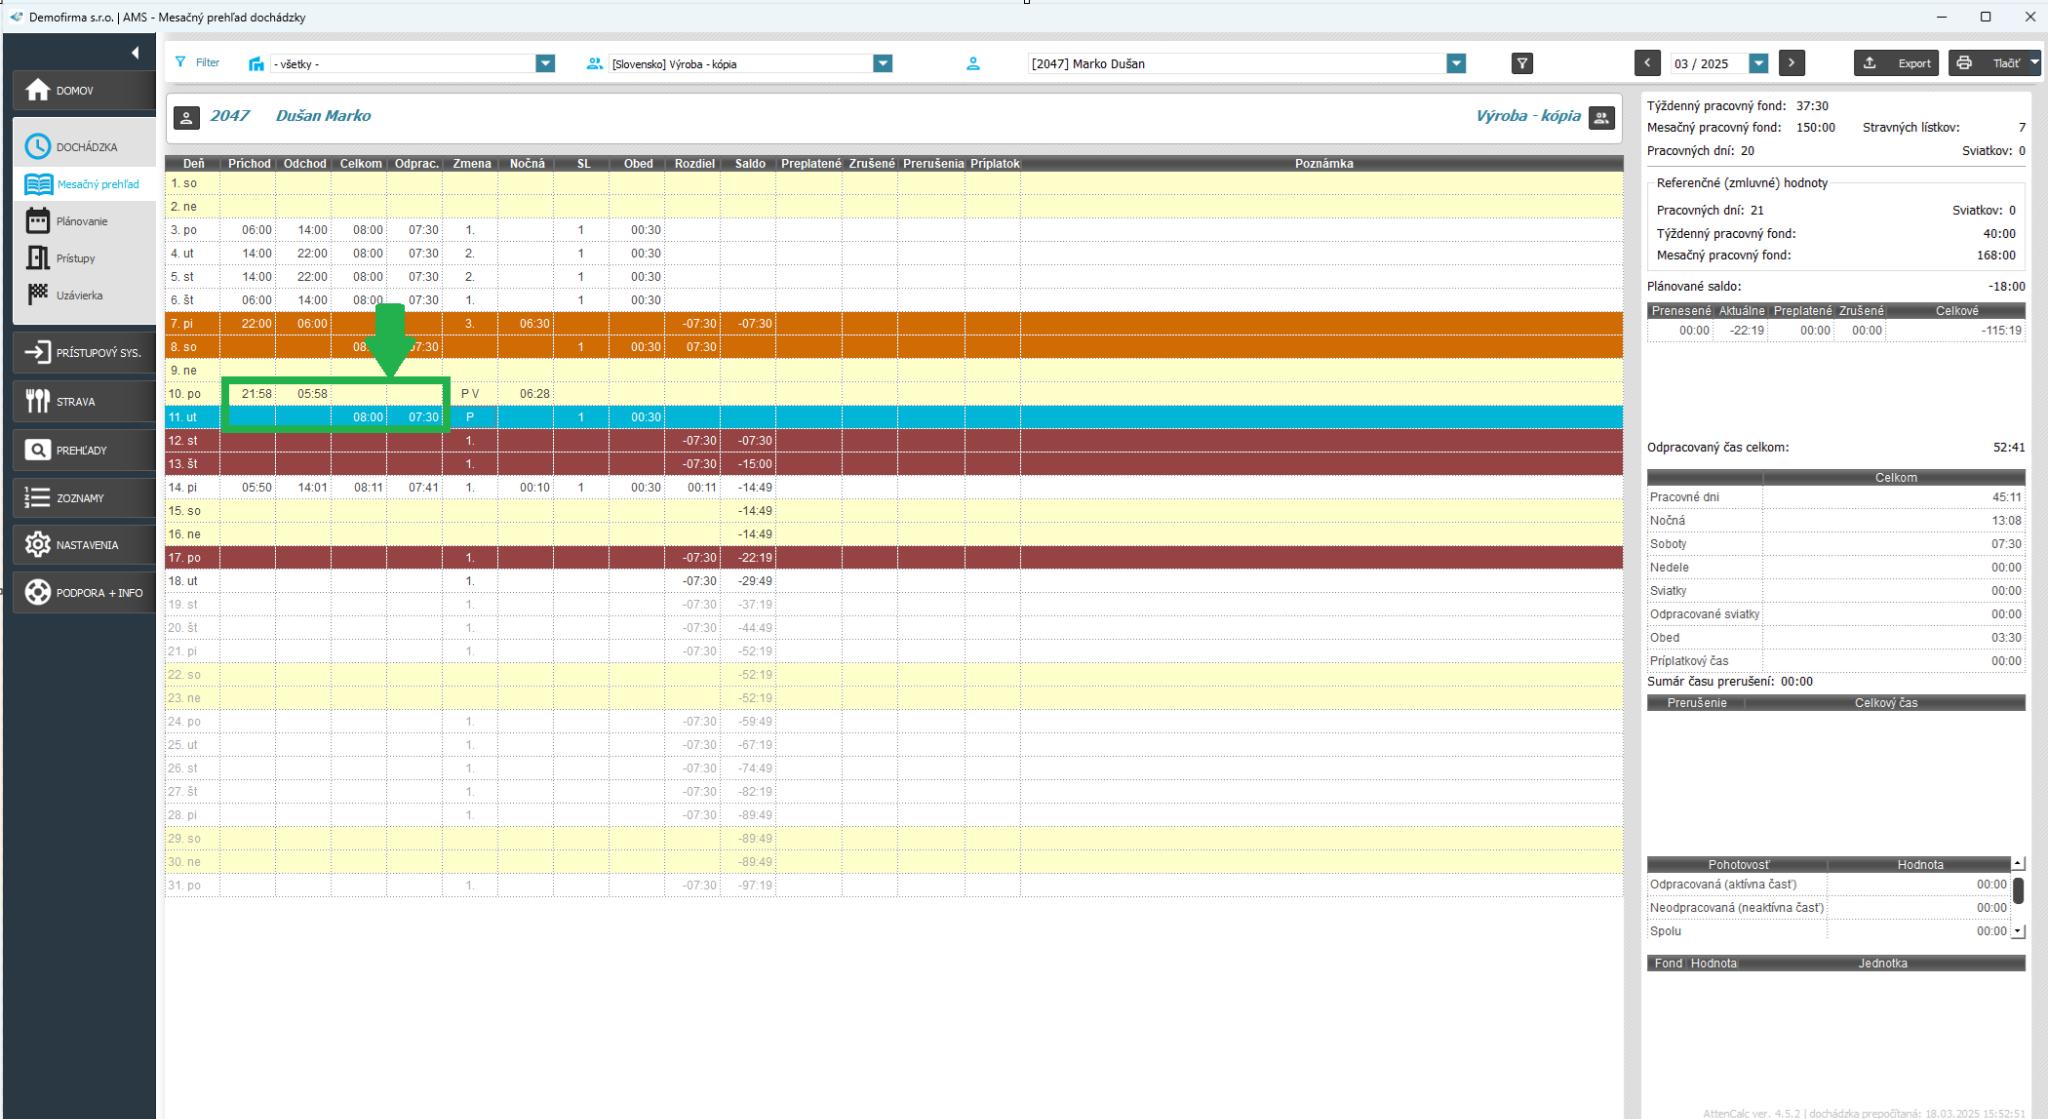
Task: Click the person icon beside employee number 2047
Action: tap(186, 117)
